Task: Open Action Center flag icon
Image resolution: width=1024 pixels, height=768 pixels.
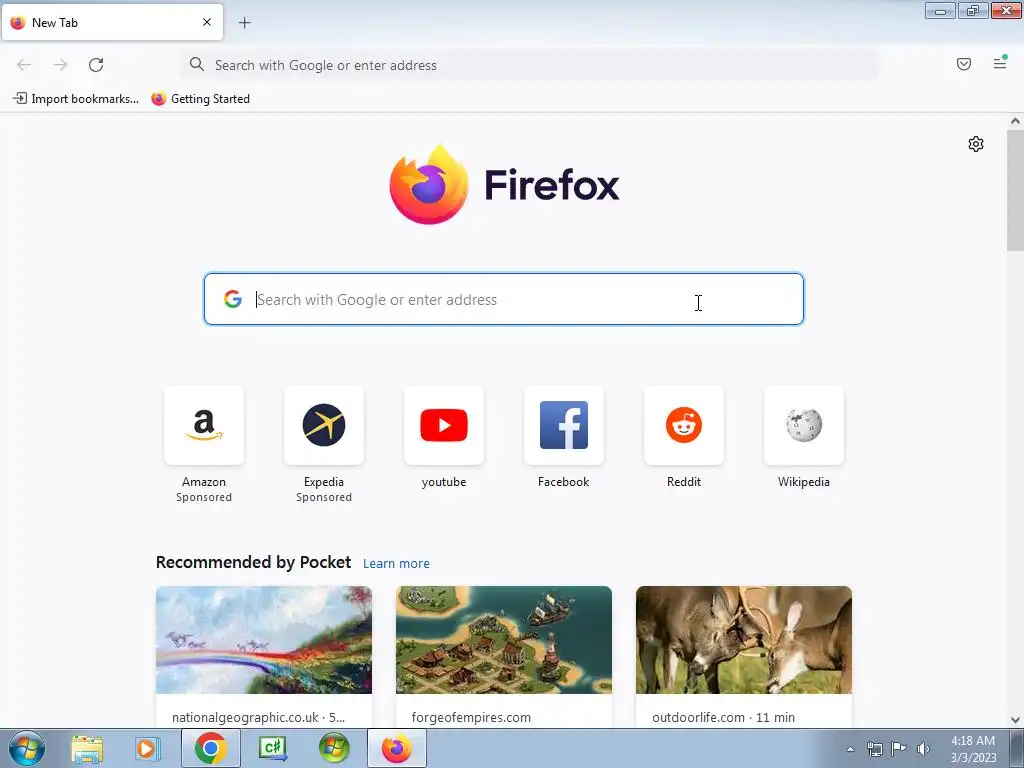Action: pyautogui.click(x=899, y=749)
